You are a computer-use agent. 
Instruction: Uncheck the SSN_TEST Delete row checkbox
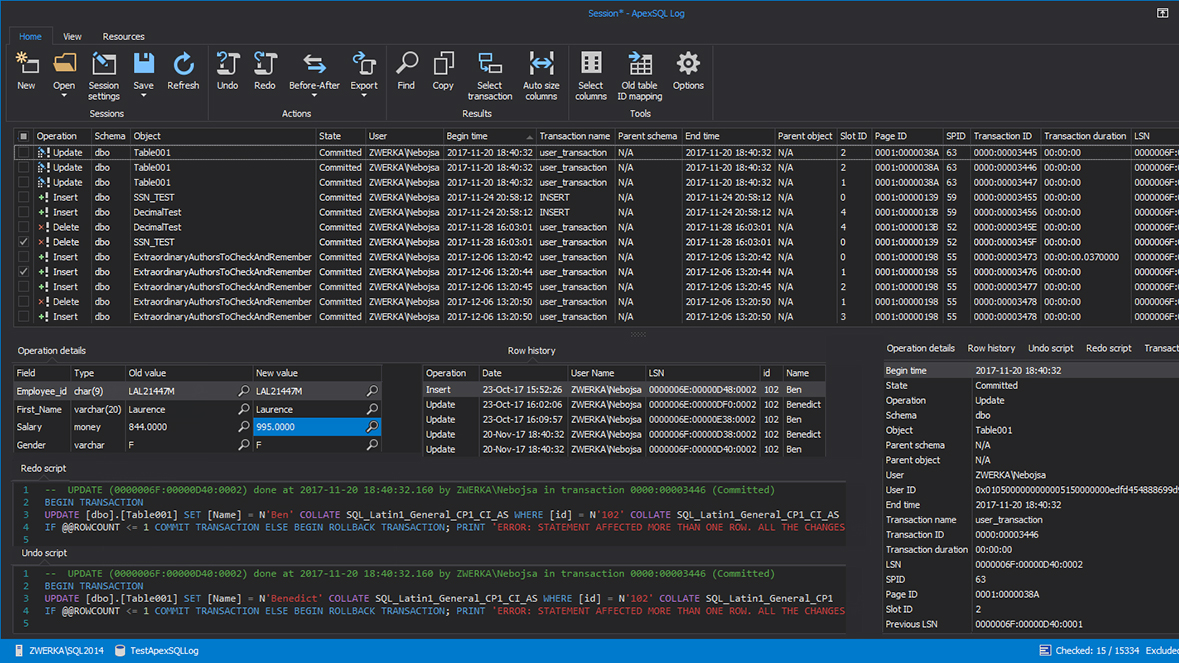coord(24,242)
